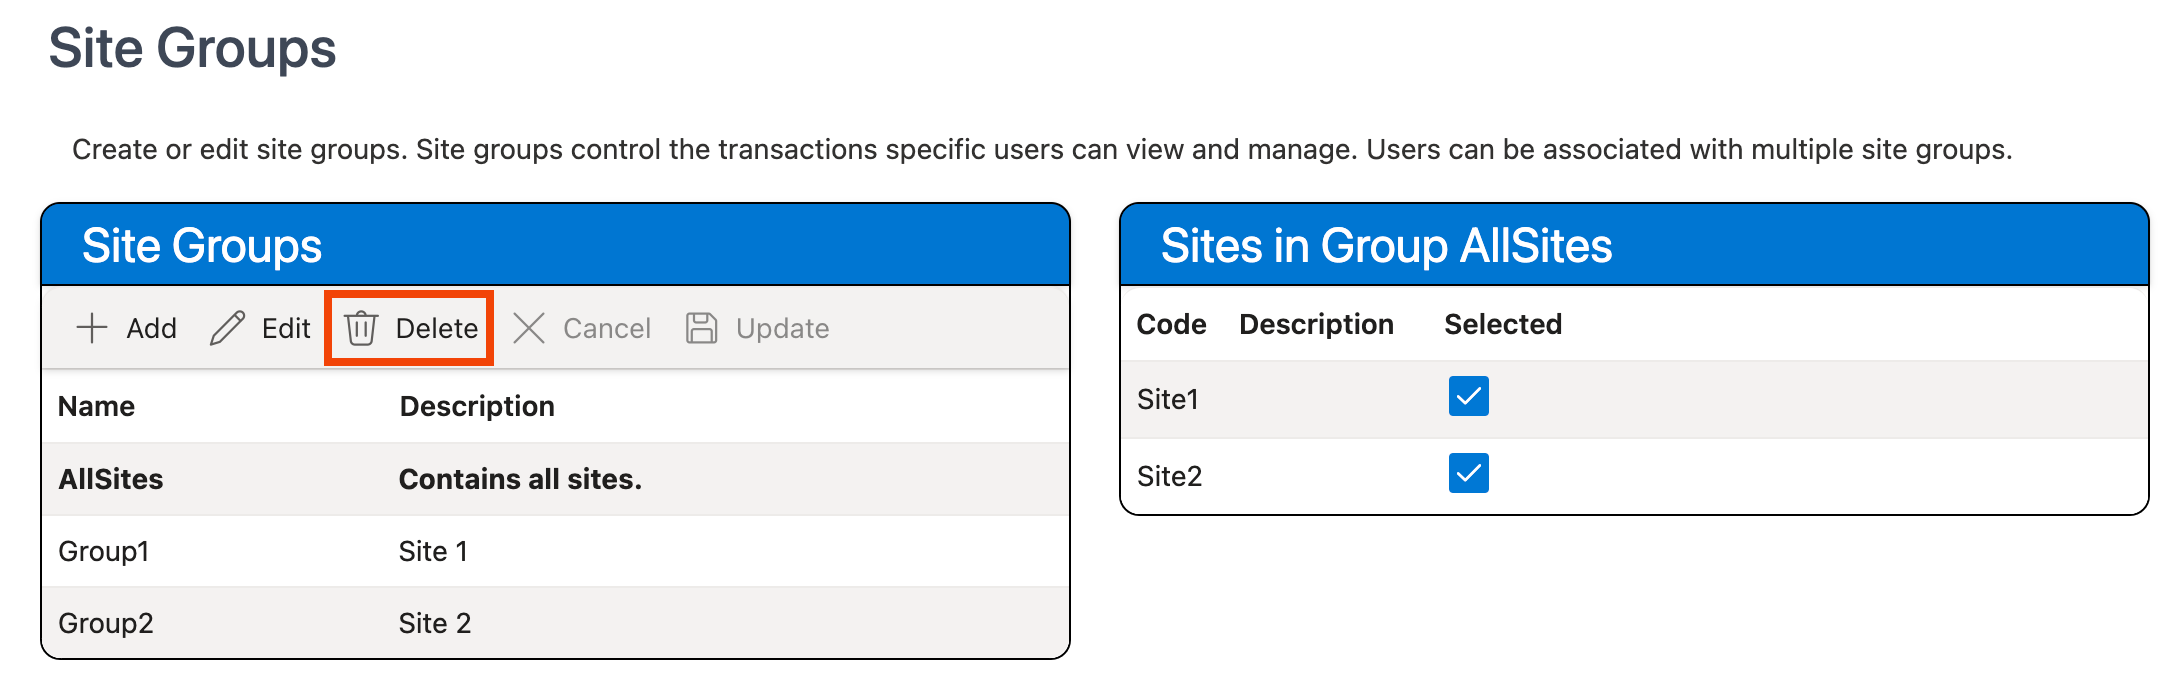Select the AllSites group name

click(111, 479)
